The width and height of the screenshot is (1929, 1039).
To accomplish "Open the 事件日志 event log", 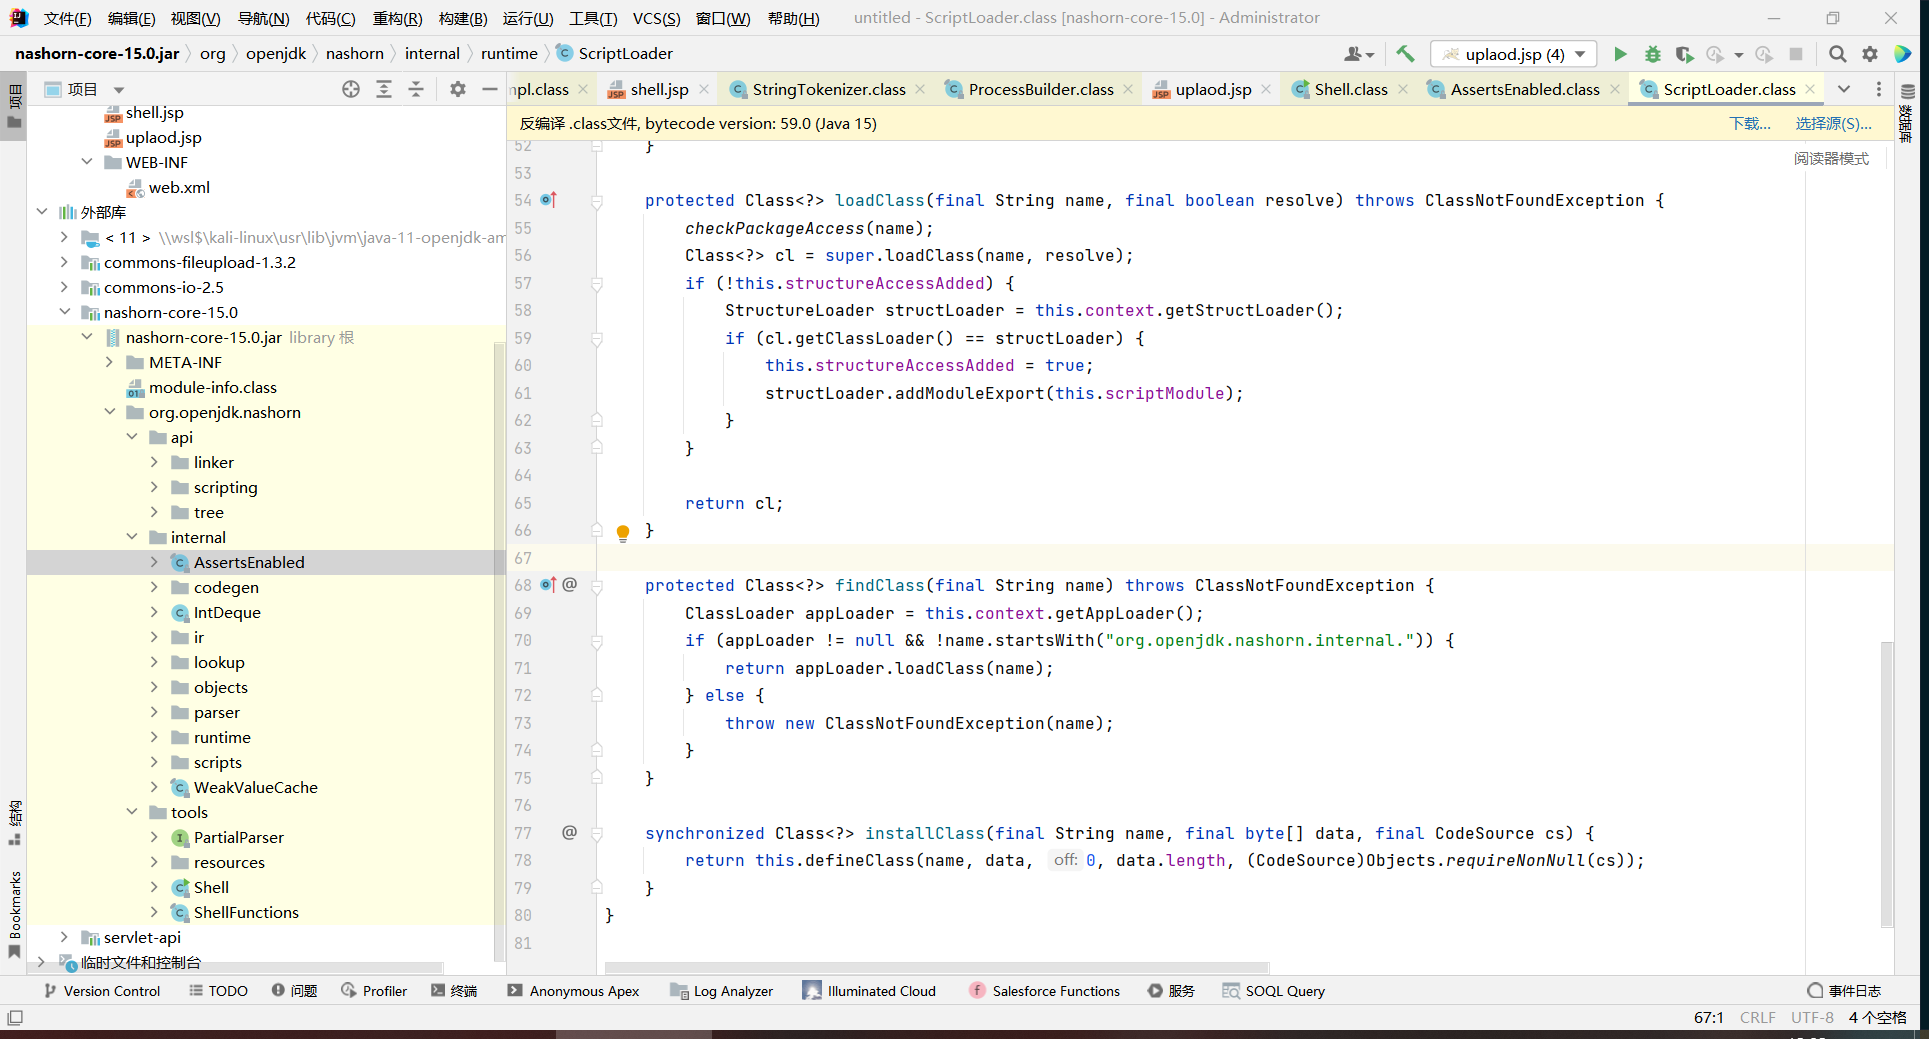I will click(x=1844, y=991).
